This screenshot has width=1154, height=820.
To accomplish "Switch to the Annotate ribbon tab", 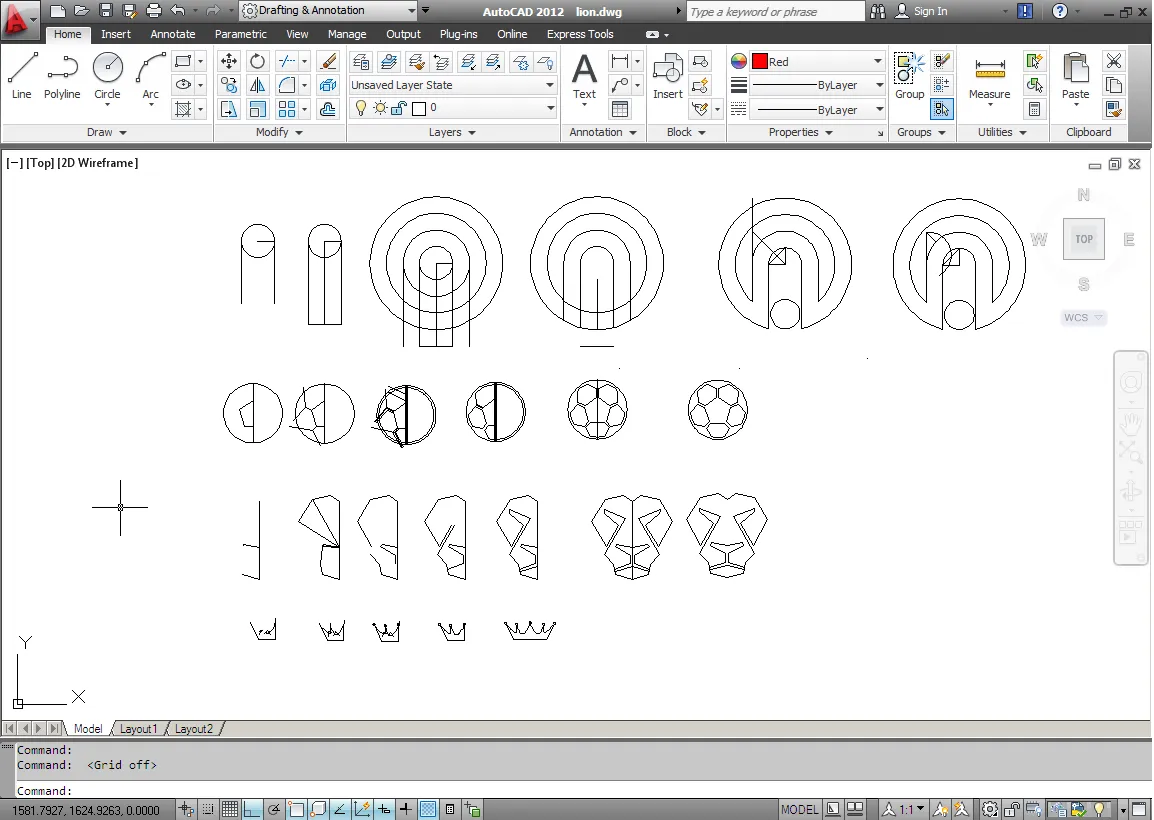I will click(x=173, y=34).
